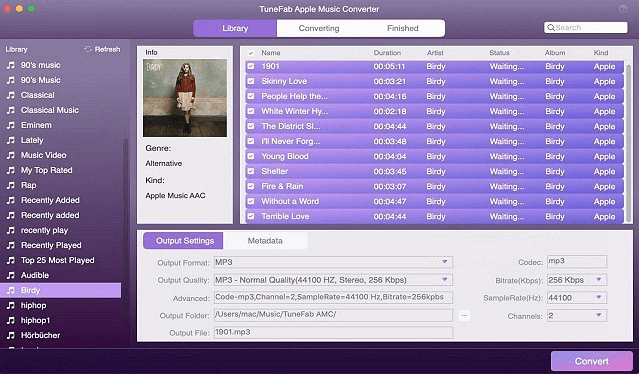Click into the Search field
Image resolution: width=639 pixels, height=374 pixels.
point(586,27)
